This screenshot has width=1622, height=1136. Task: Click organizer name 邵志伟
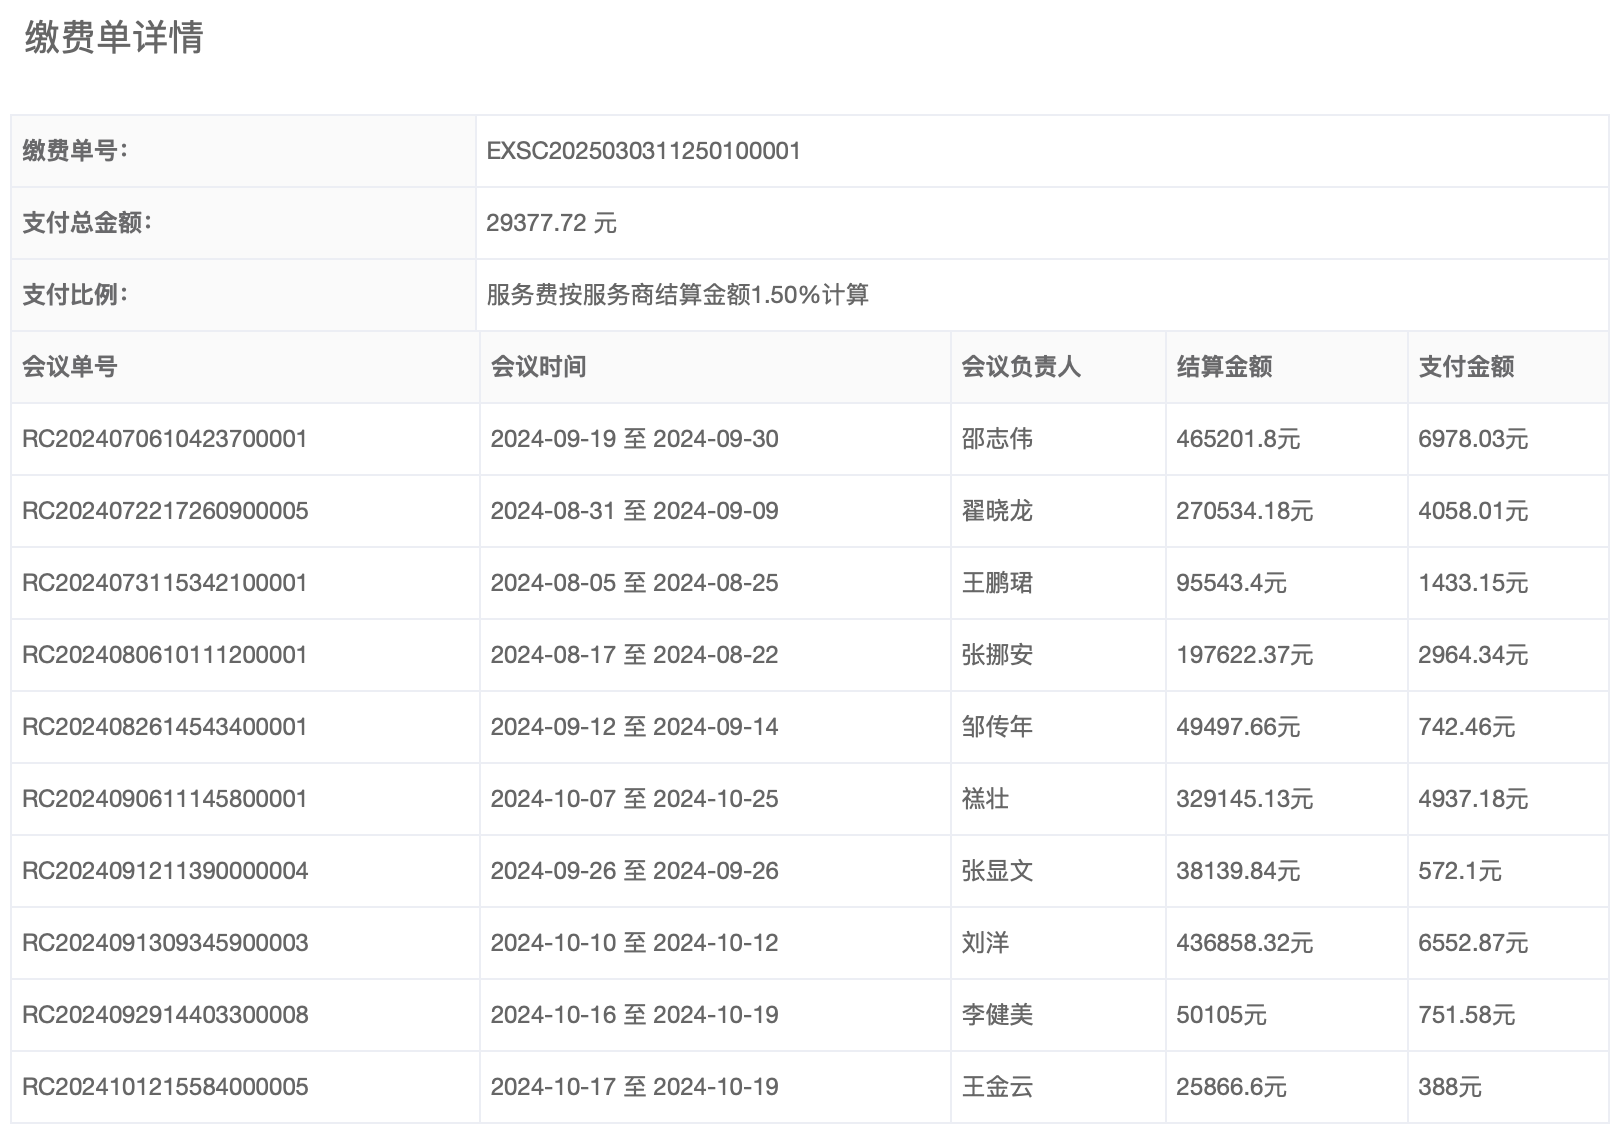pos(997,439)
